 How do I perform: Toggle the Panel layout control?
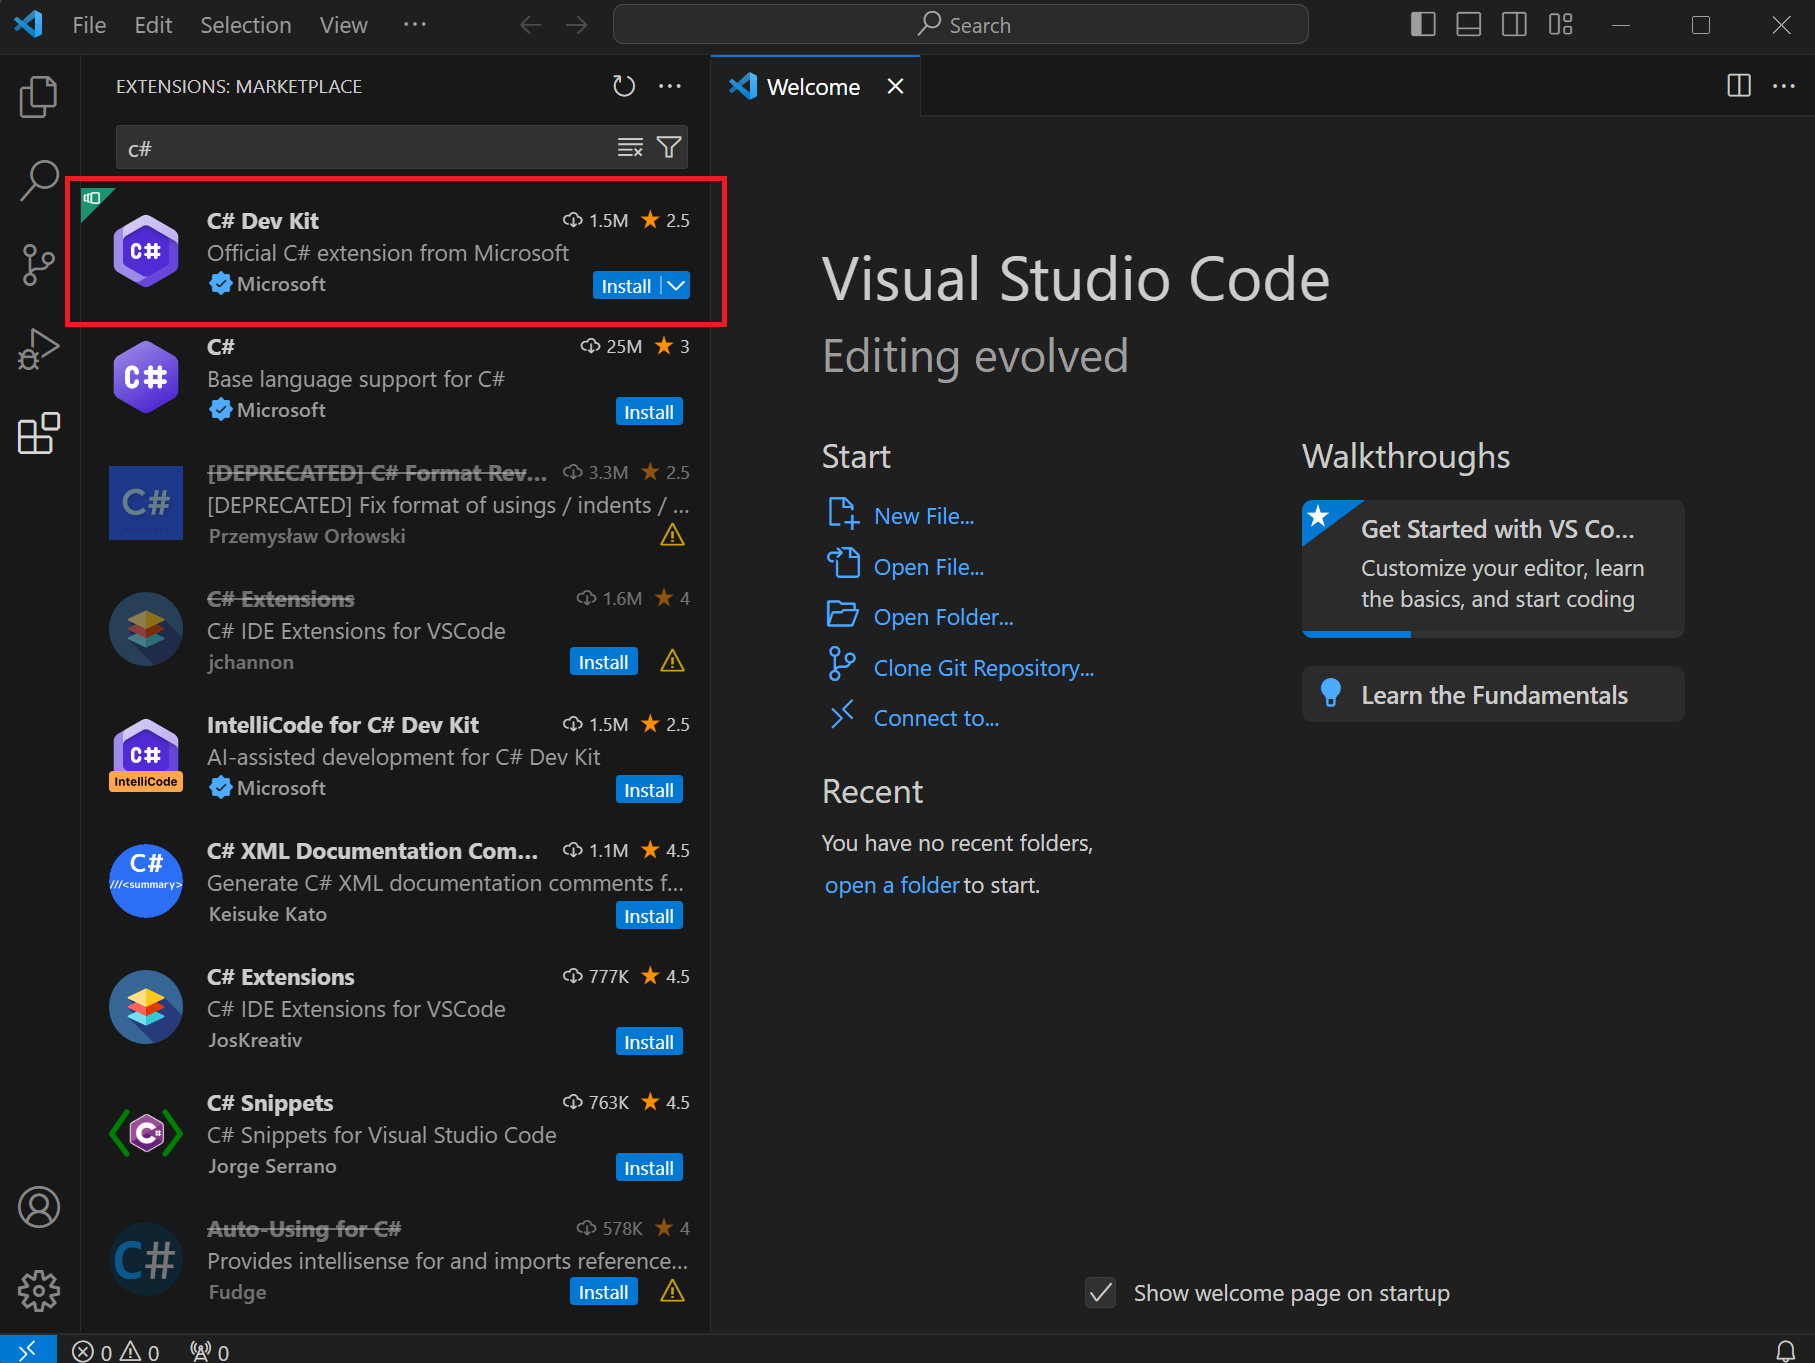pos(1468,24)
